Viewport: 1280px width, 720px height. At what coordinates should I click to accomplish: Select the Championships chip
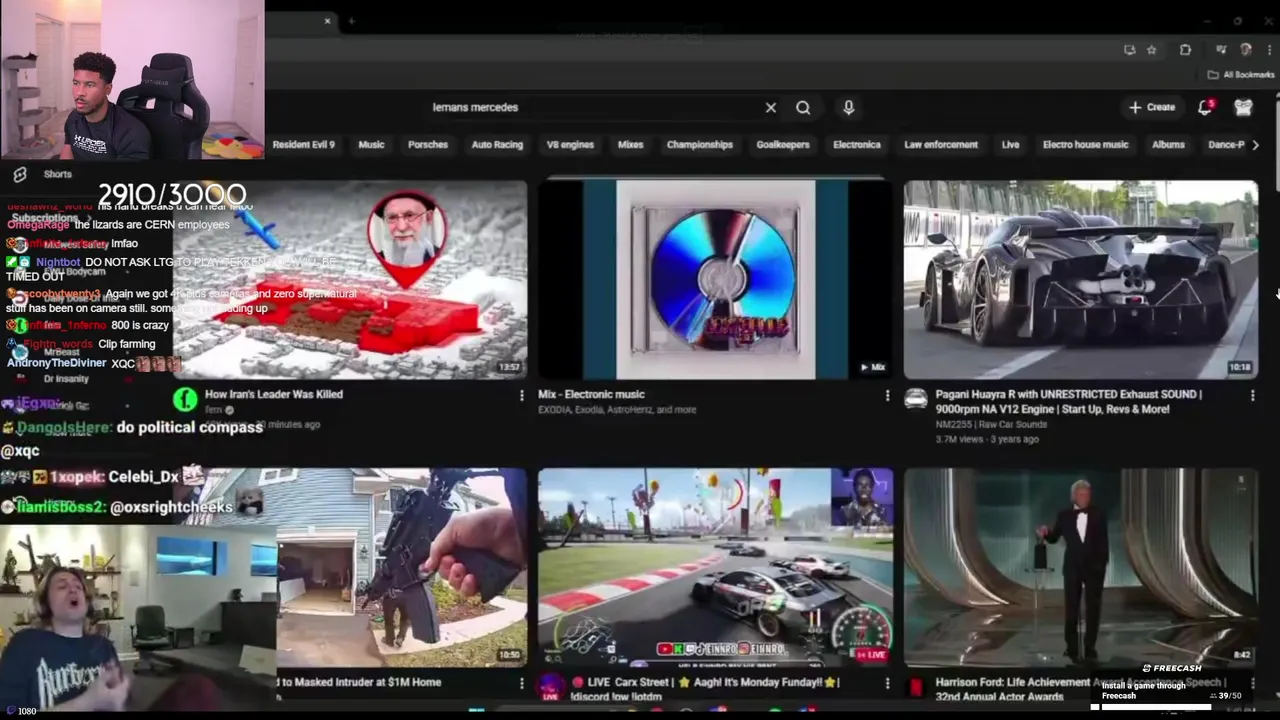click(x=700, y=145)
